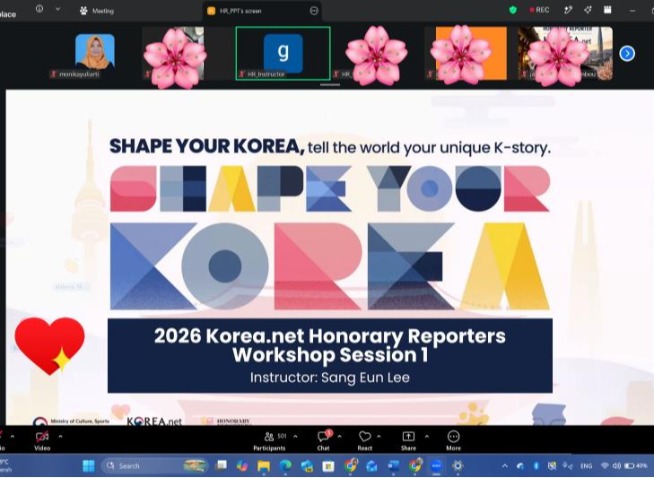
Task: Open File Explorer from taskbar
Action: pos(264,466)
